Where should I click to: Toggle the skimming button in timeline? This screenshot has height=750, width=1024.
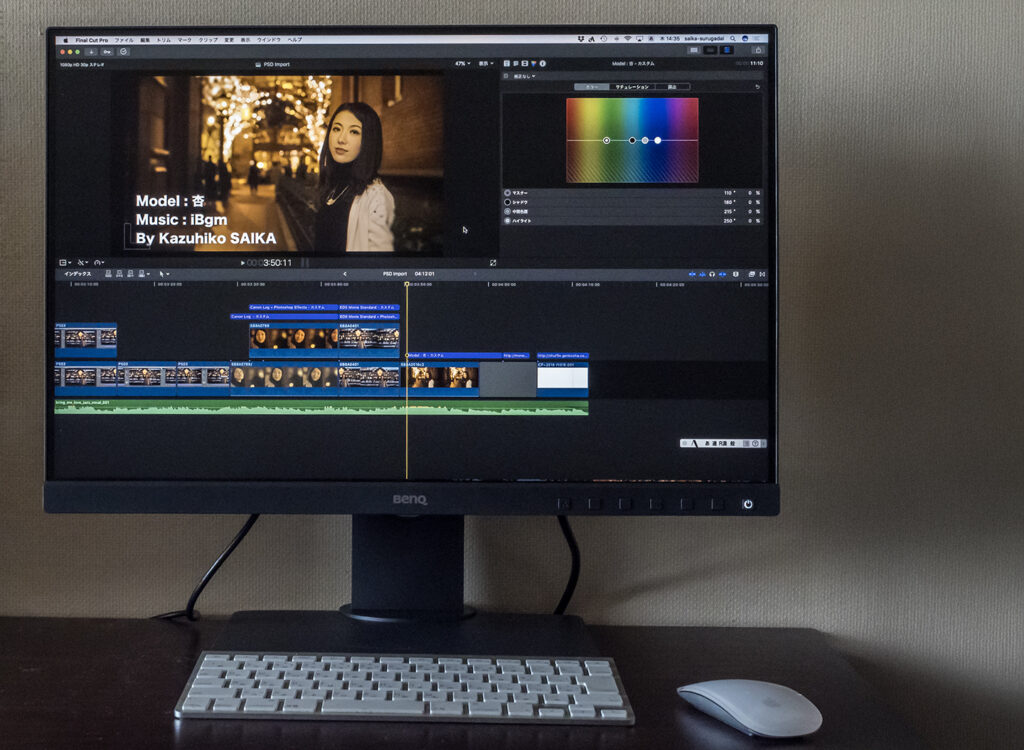[x=692, y=274]
